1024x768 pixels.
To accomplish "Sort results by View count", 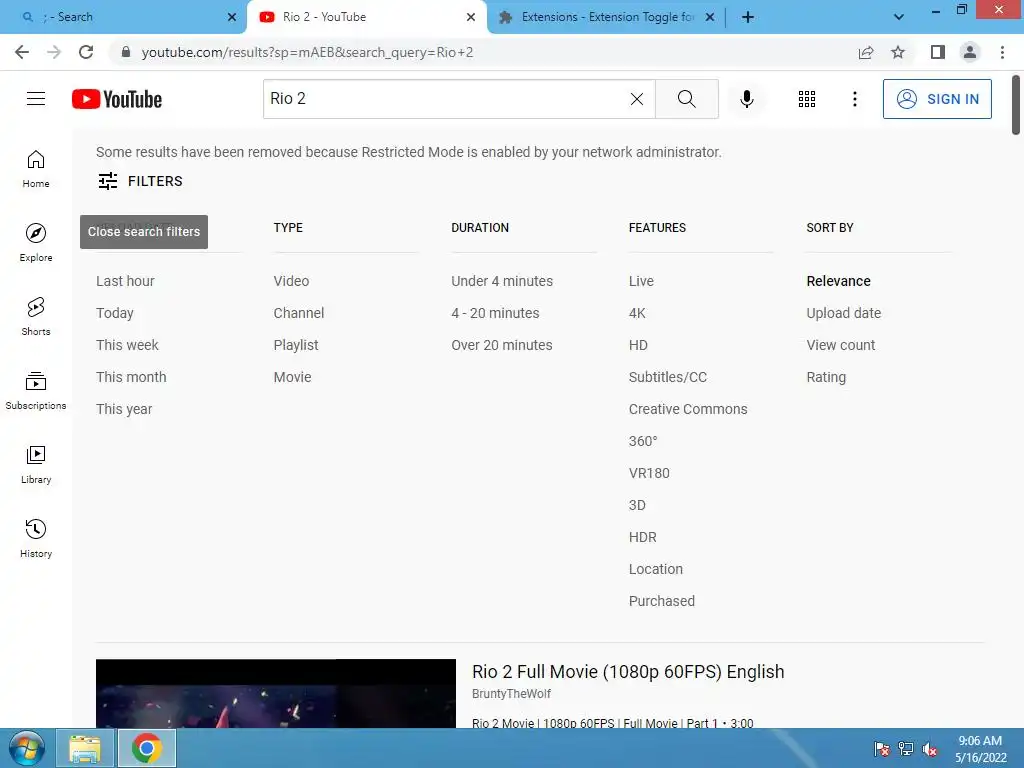I will (x=840, y=345).
